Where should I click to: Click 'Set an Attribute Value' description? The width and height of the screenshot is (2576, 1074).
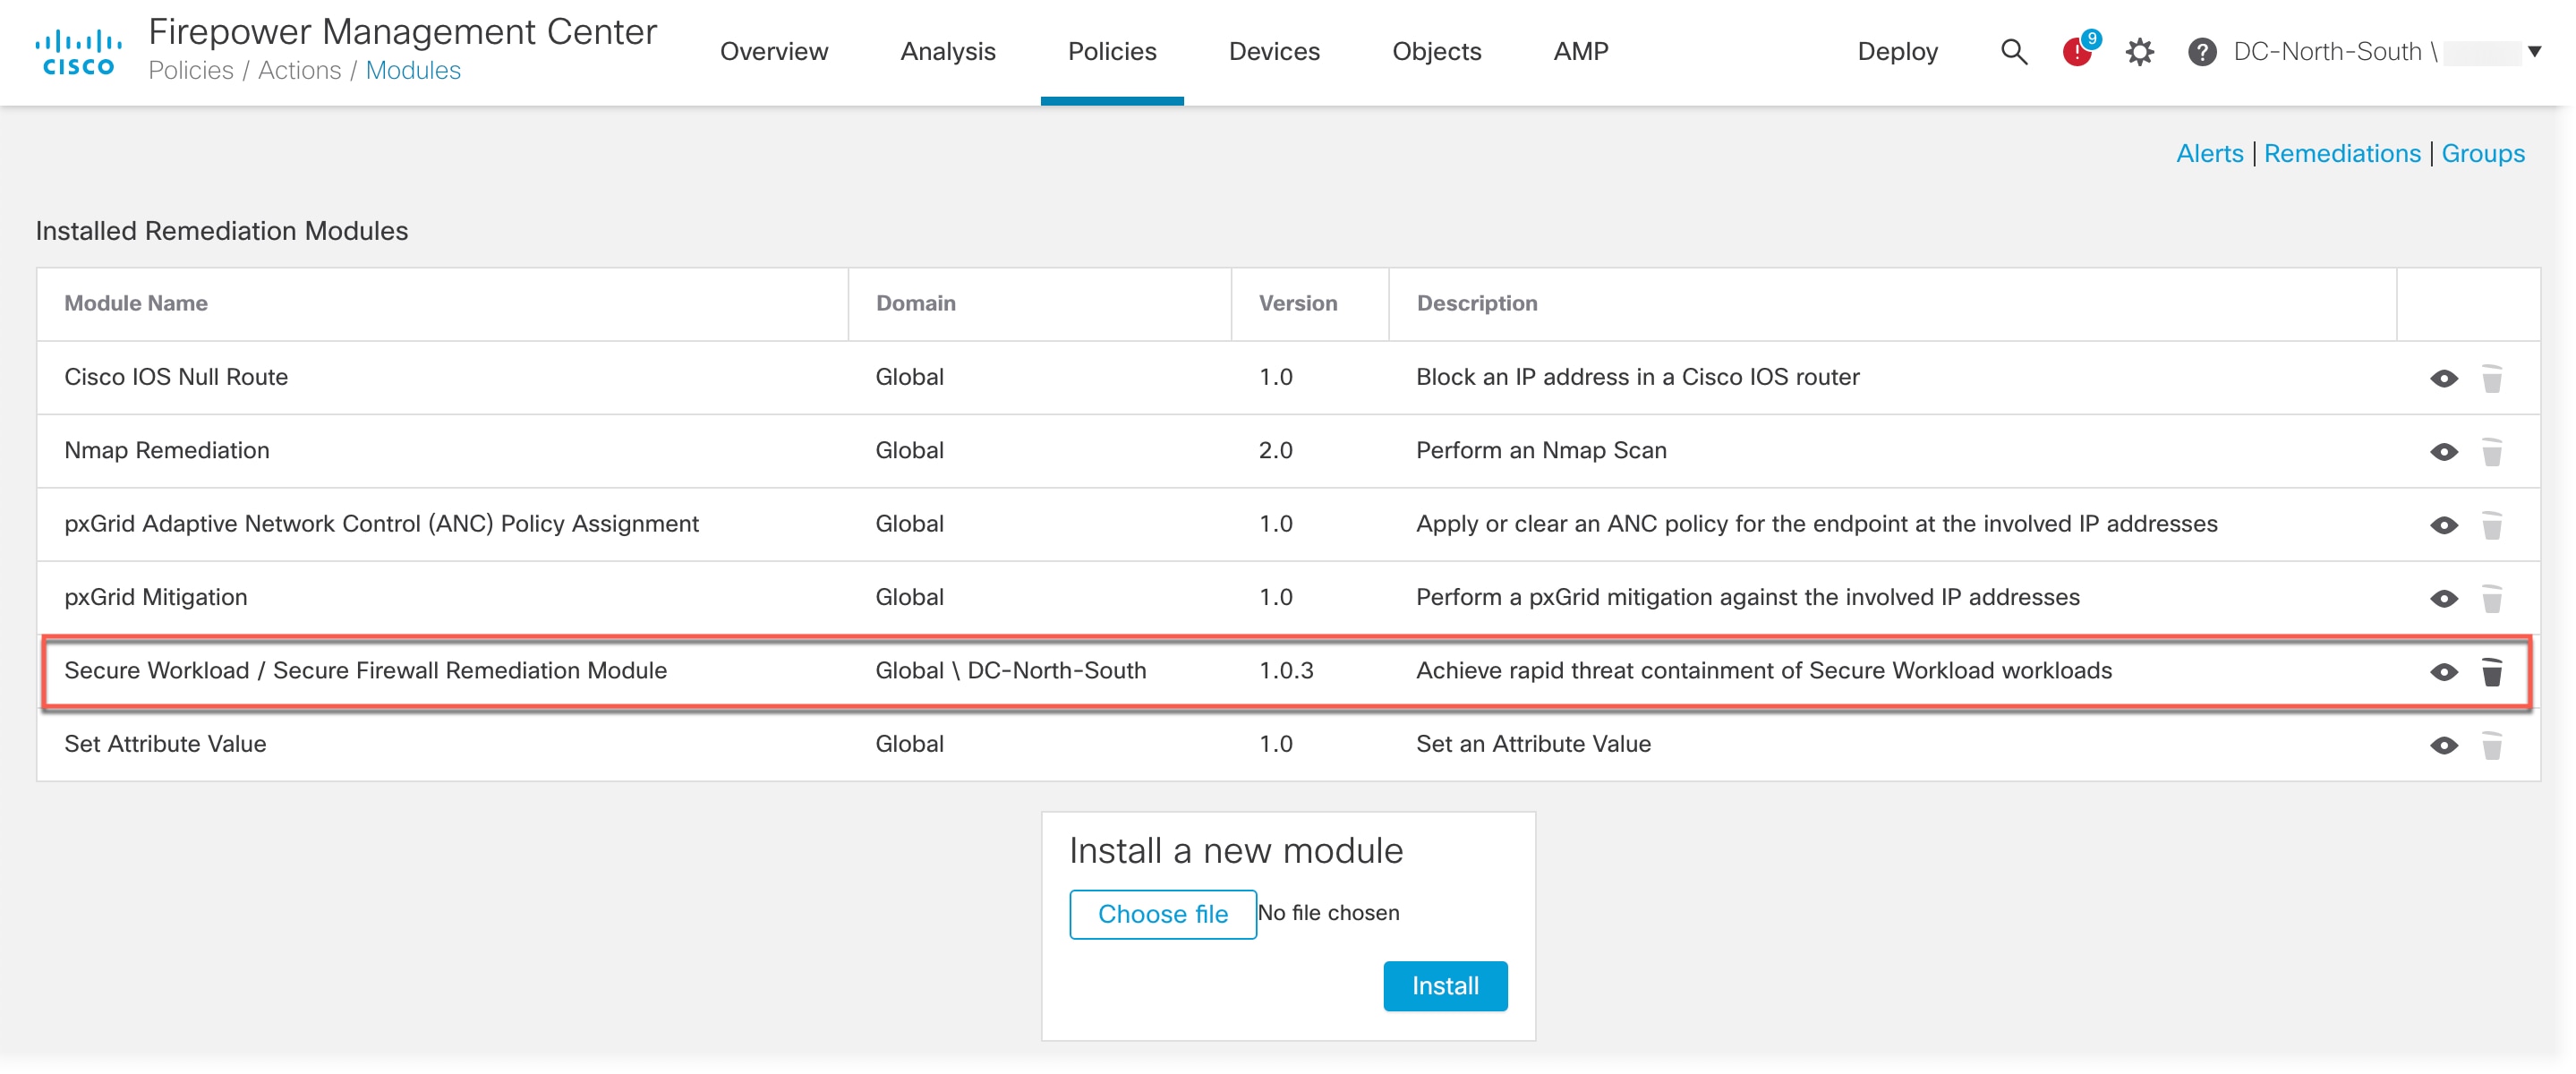1533,743
